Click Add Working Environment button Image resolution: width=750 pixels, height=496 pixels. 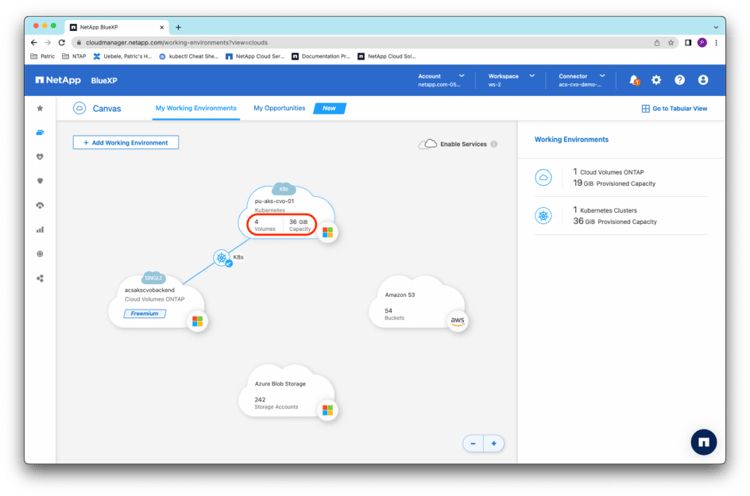click(126, 143)
